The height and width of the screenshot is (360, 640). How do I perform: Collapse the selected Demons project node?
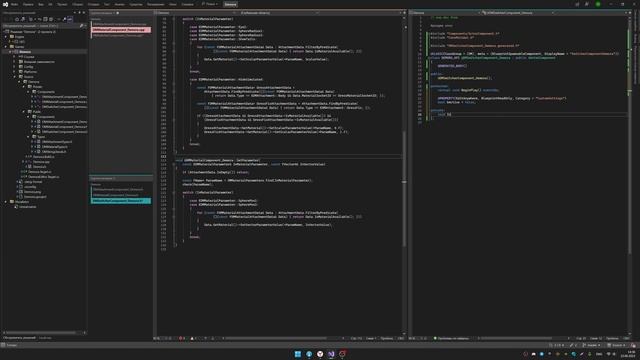pyautogui.click(x=10, y=52)
